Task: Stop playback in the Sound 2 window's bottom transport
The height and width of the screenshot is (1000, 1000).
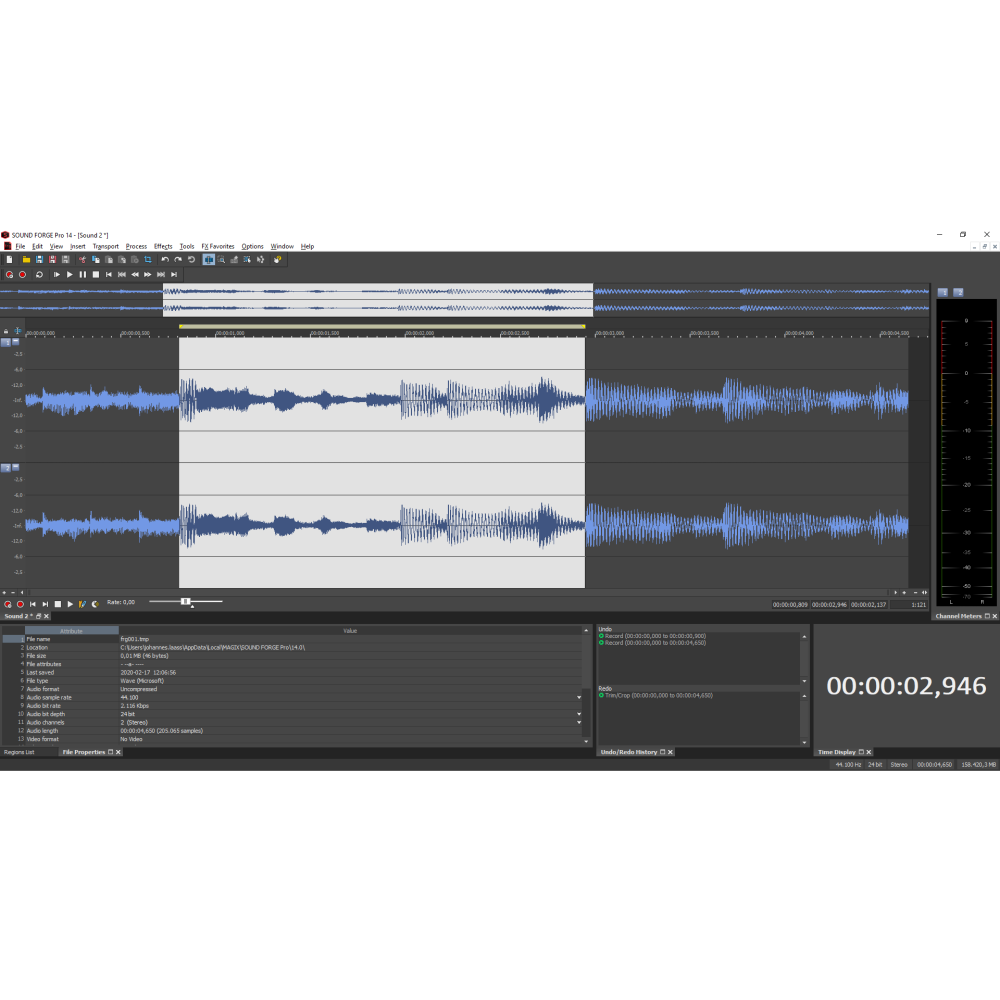Action: pyautogui.click(x=57, y=604)
